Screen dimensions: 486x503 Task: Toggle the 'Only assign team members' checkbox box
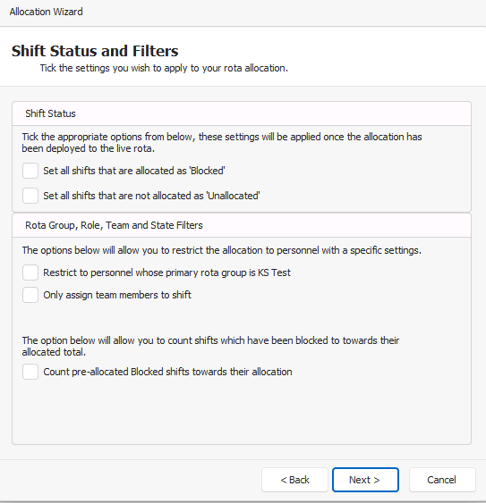click(x=30, y=295)
